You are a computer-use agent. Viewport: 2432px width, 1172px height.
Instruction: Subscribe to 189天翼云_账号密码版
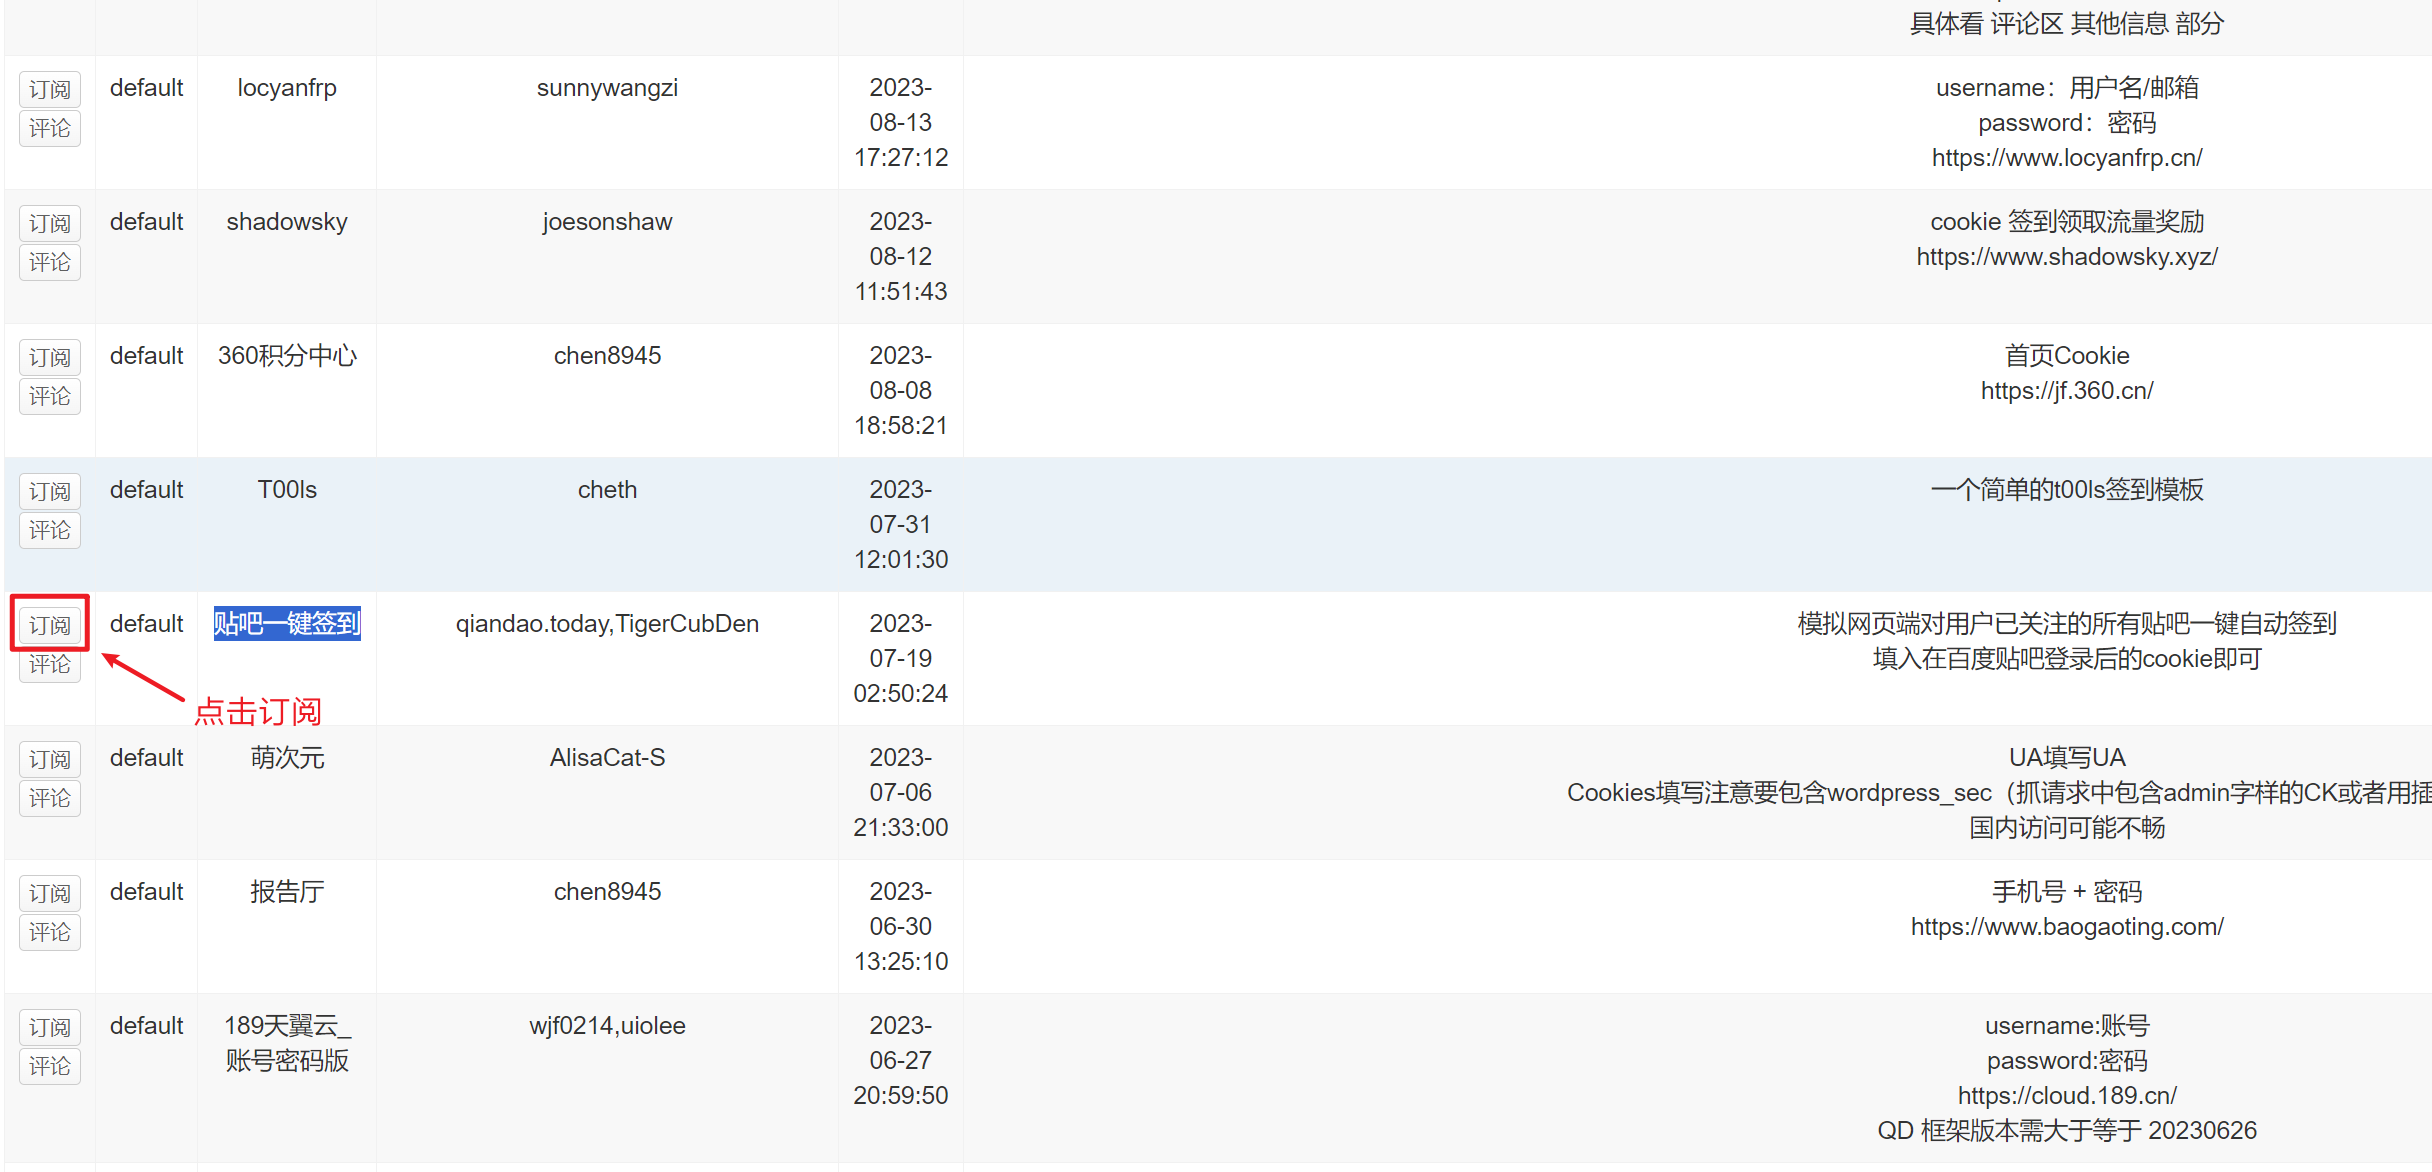pyautogui.click(x=49, y=1026)
